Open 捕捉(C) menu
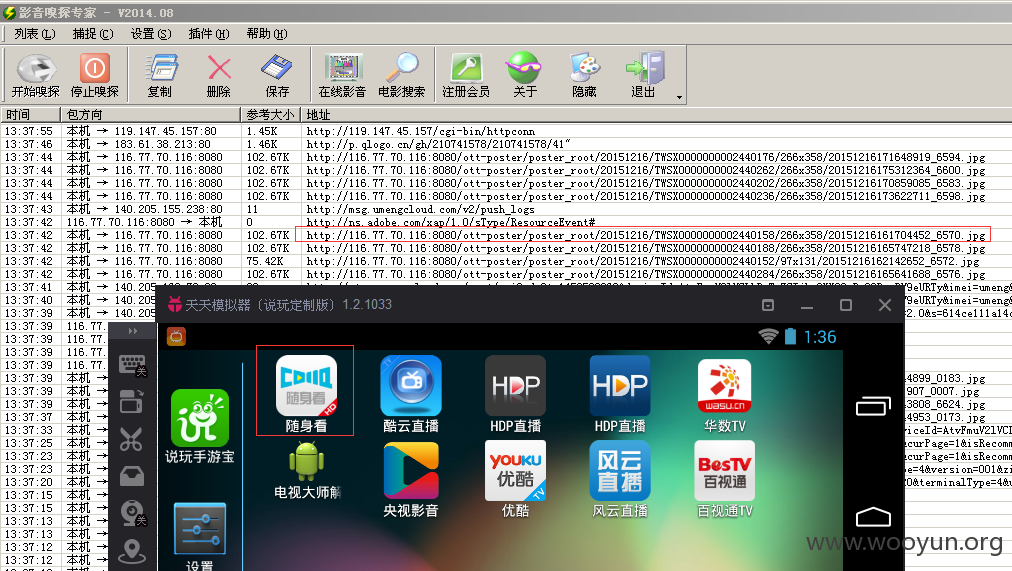 (93, 34)
